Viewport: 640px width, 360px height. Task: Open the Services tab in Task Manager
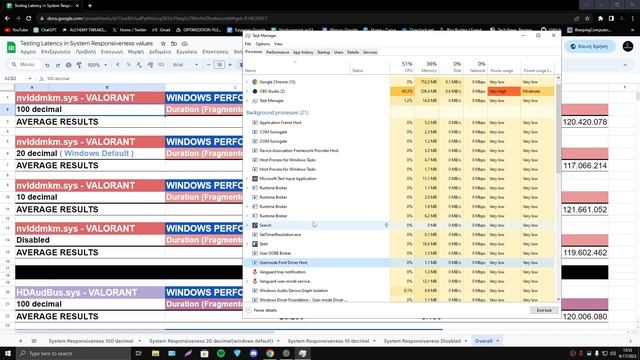click(x=370, y=52)
